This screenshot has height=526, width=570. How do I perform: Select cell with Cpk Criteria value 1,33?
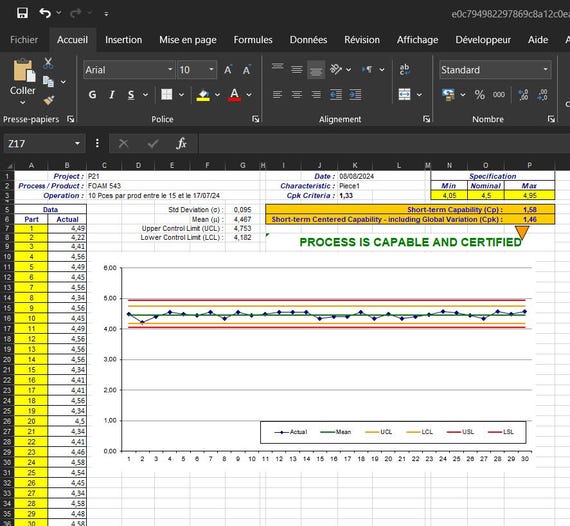[x=346, y=196]
